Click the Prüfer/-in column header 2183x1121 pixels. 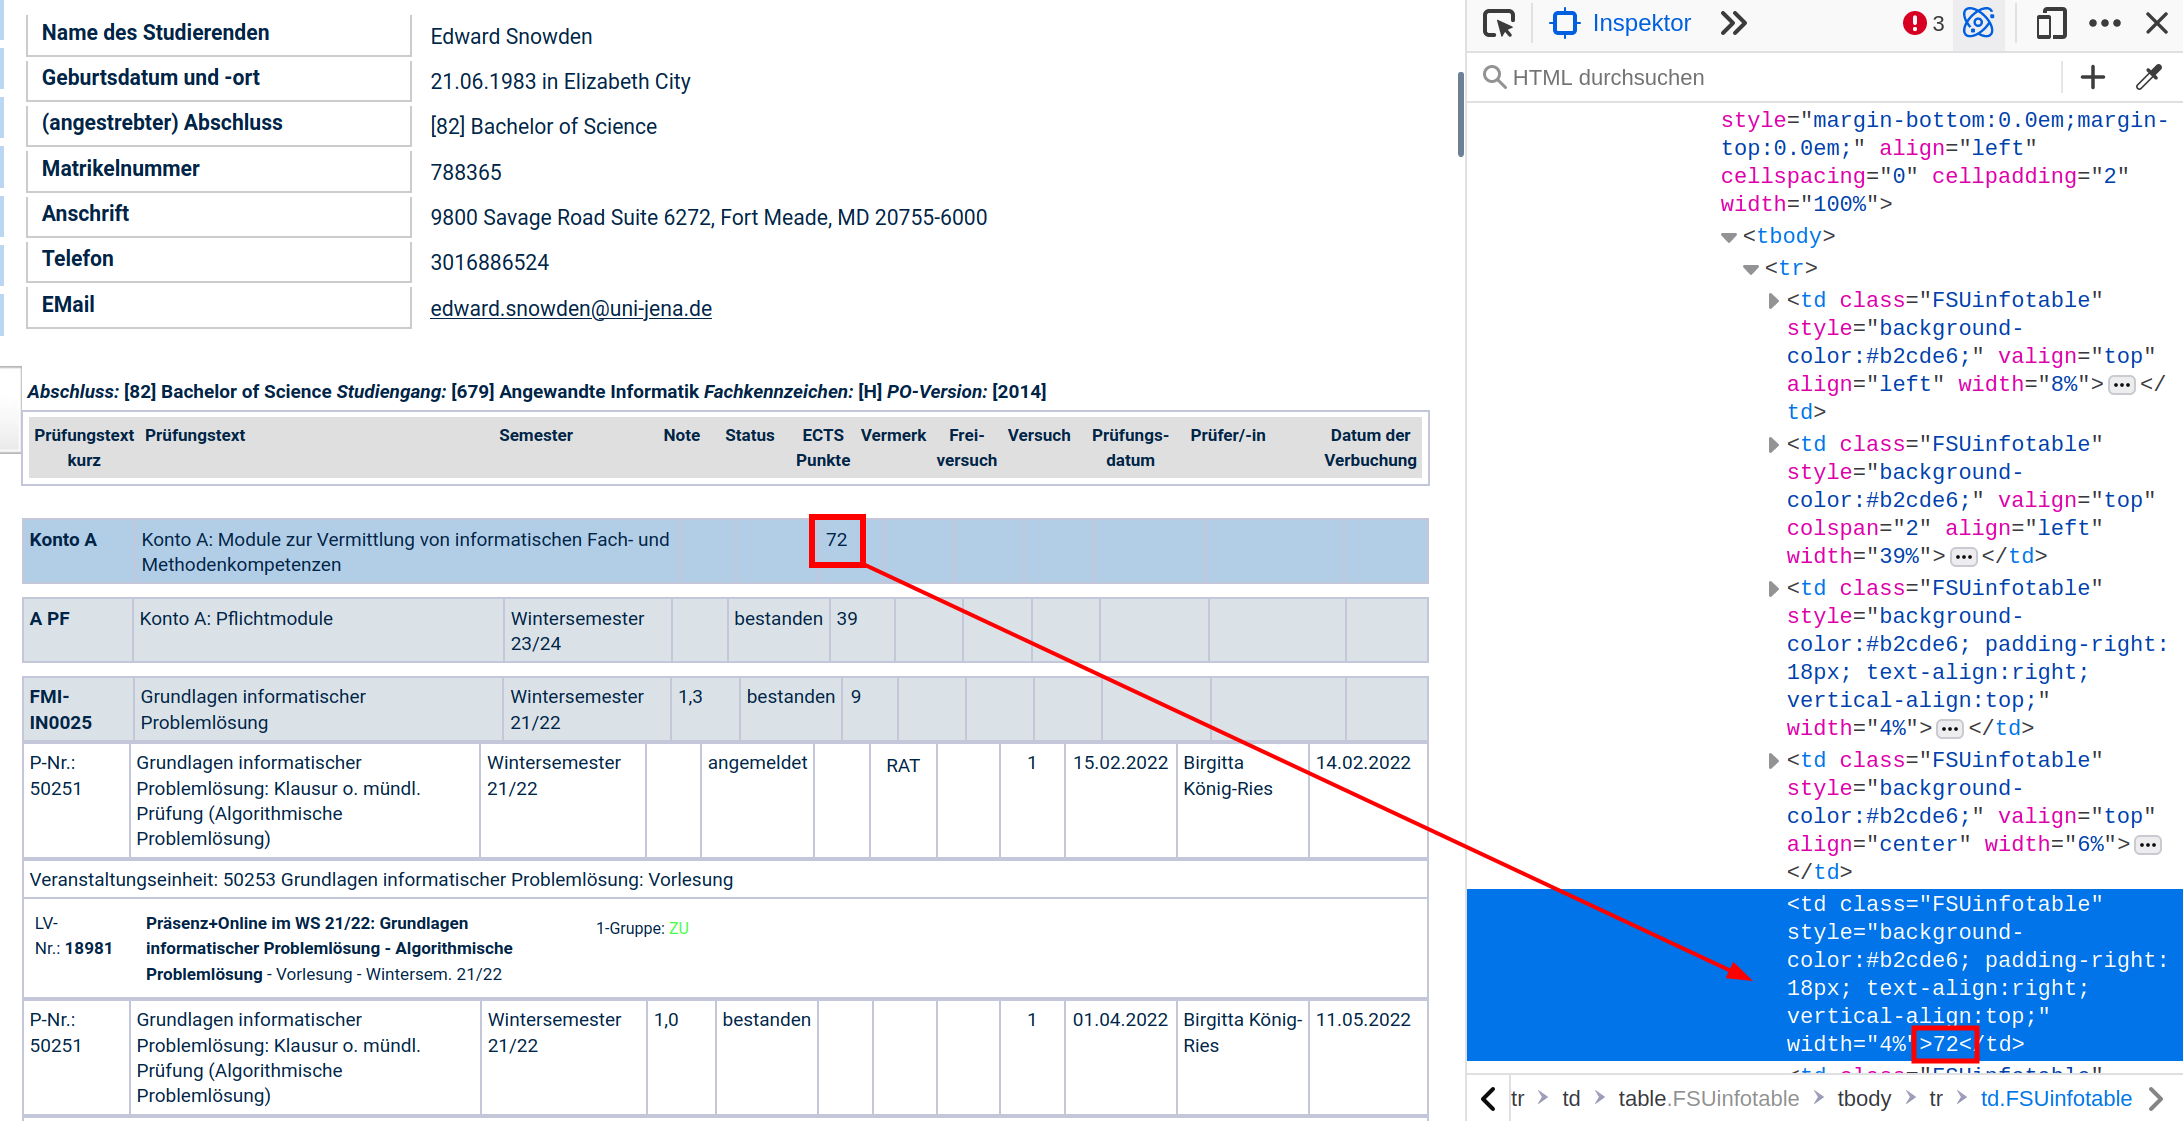[x=1228, y=436]
